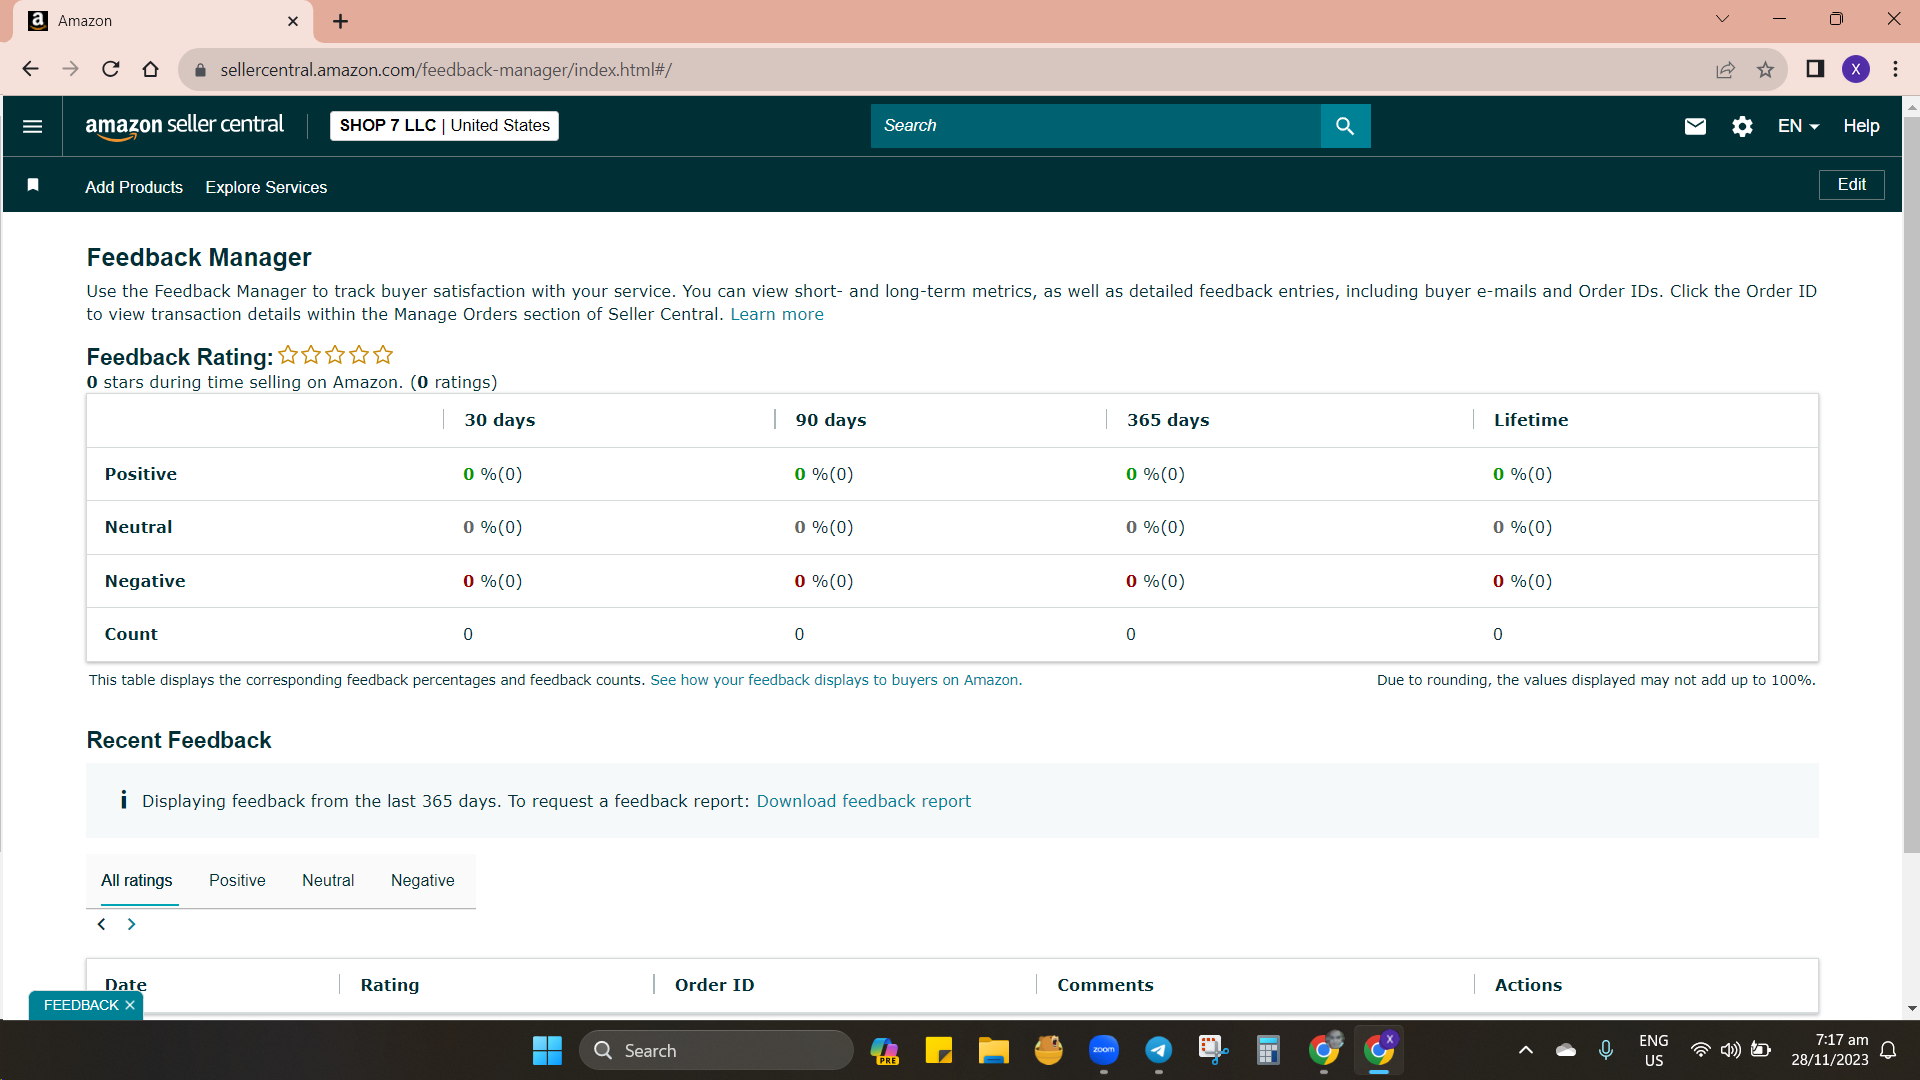Toggle the browser side panel icon
The image size is (1920, 1080).
[x=1815, y=69]
